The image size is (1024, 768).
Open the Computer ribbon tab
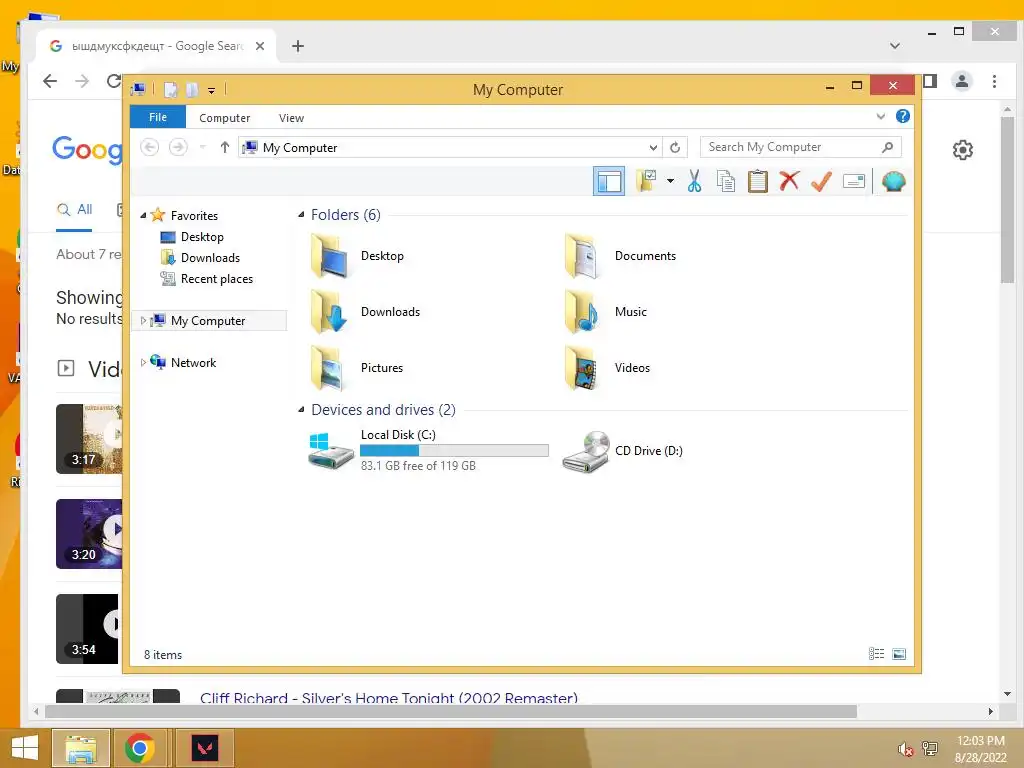[225, 118]
